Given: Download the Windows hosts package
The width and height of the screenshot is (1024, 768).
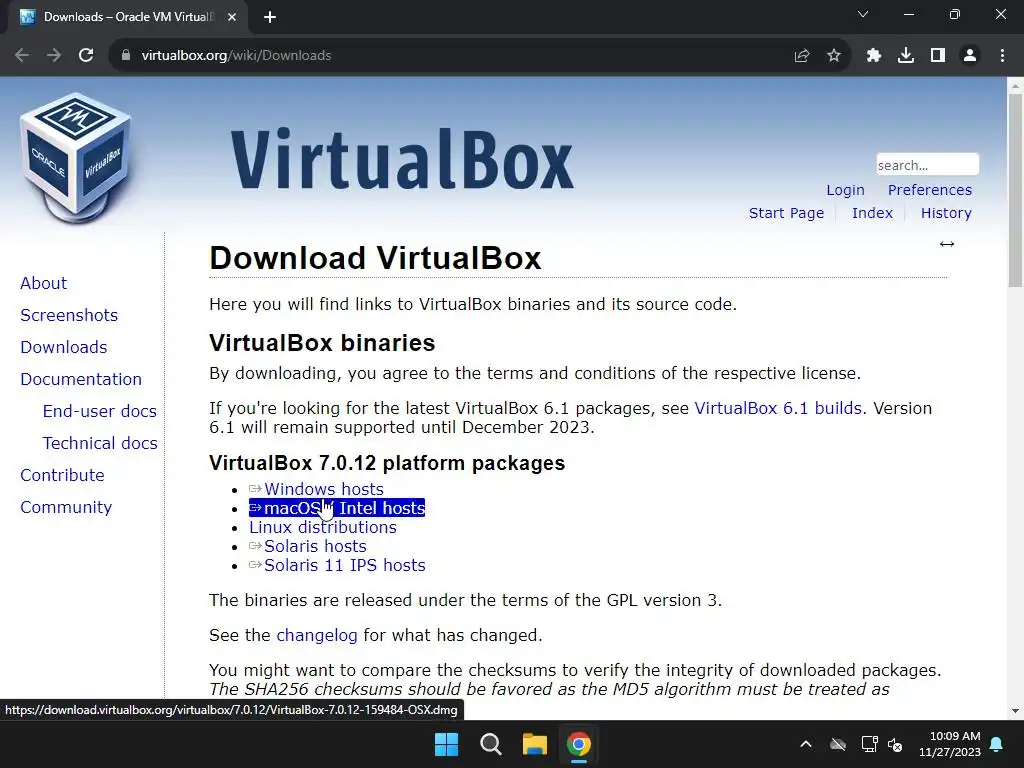Looking at the screenshot, I should (x=316, y=489).
